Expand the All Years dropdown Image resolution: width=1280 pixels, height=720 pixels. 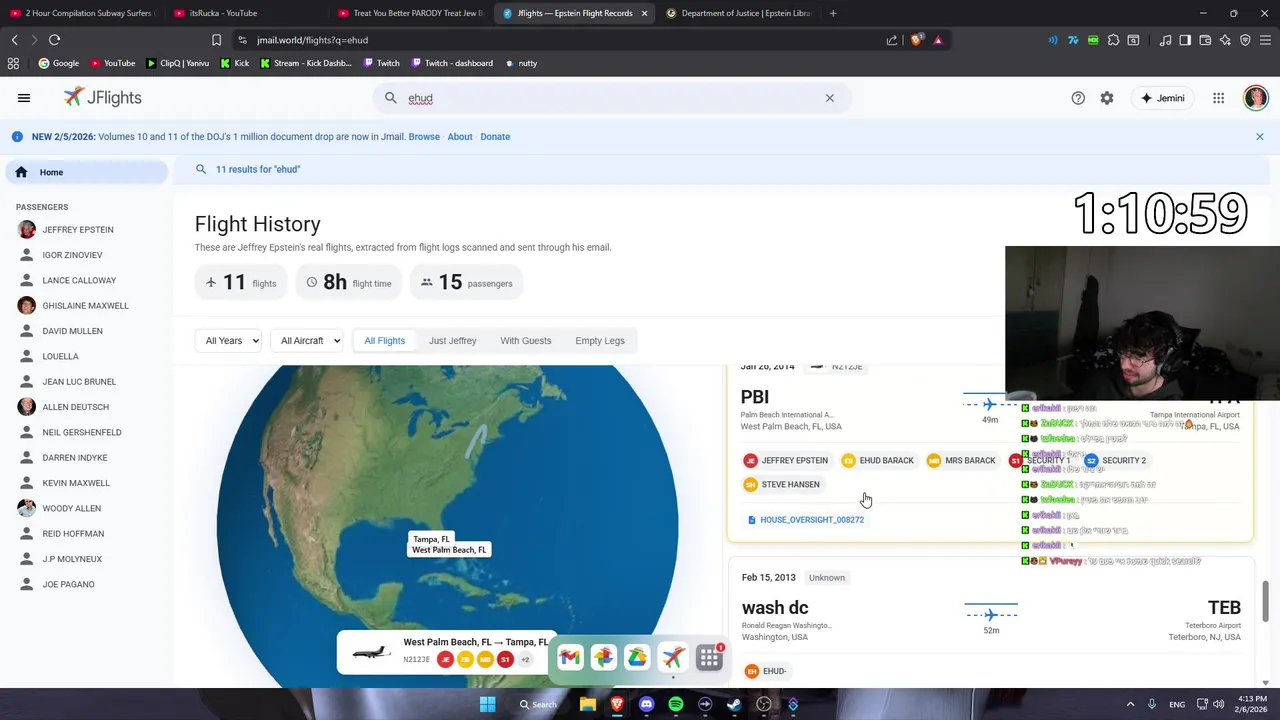pyautogui.click(x=228, y=341)
